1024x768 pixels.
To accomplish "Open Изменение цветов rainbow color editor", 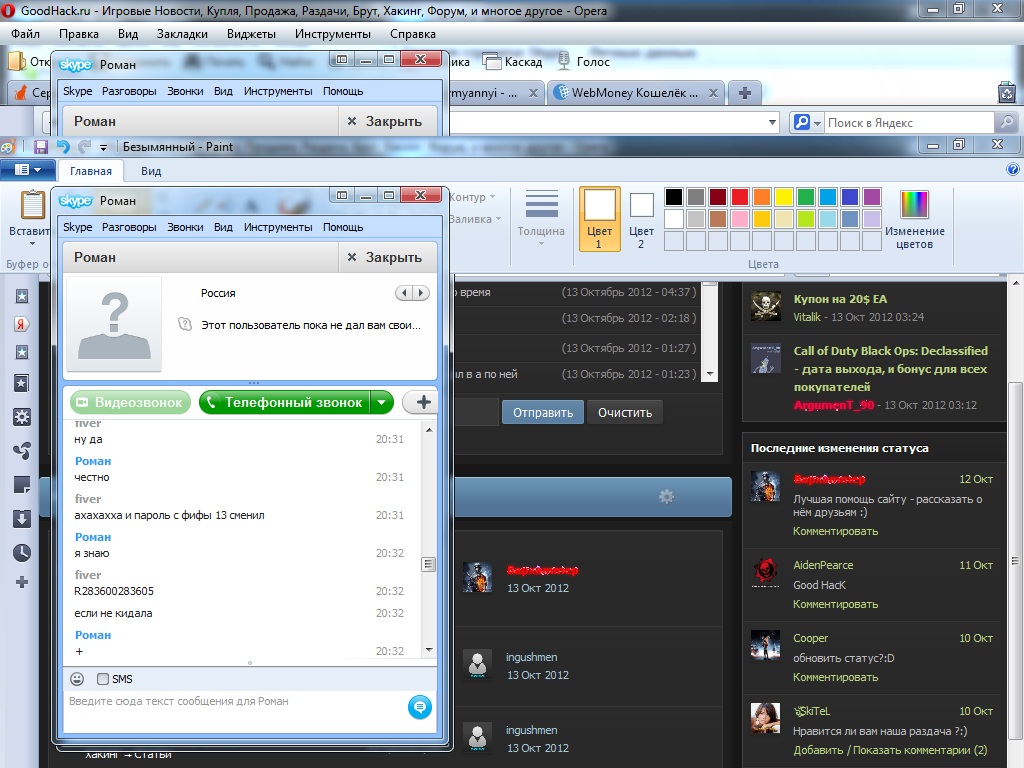I will pos(914,219).
